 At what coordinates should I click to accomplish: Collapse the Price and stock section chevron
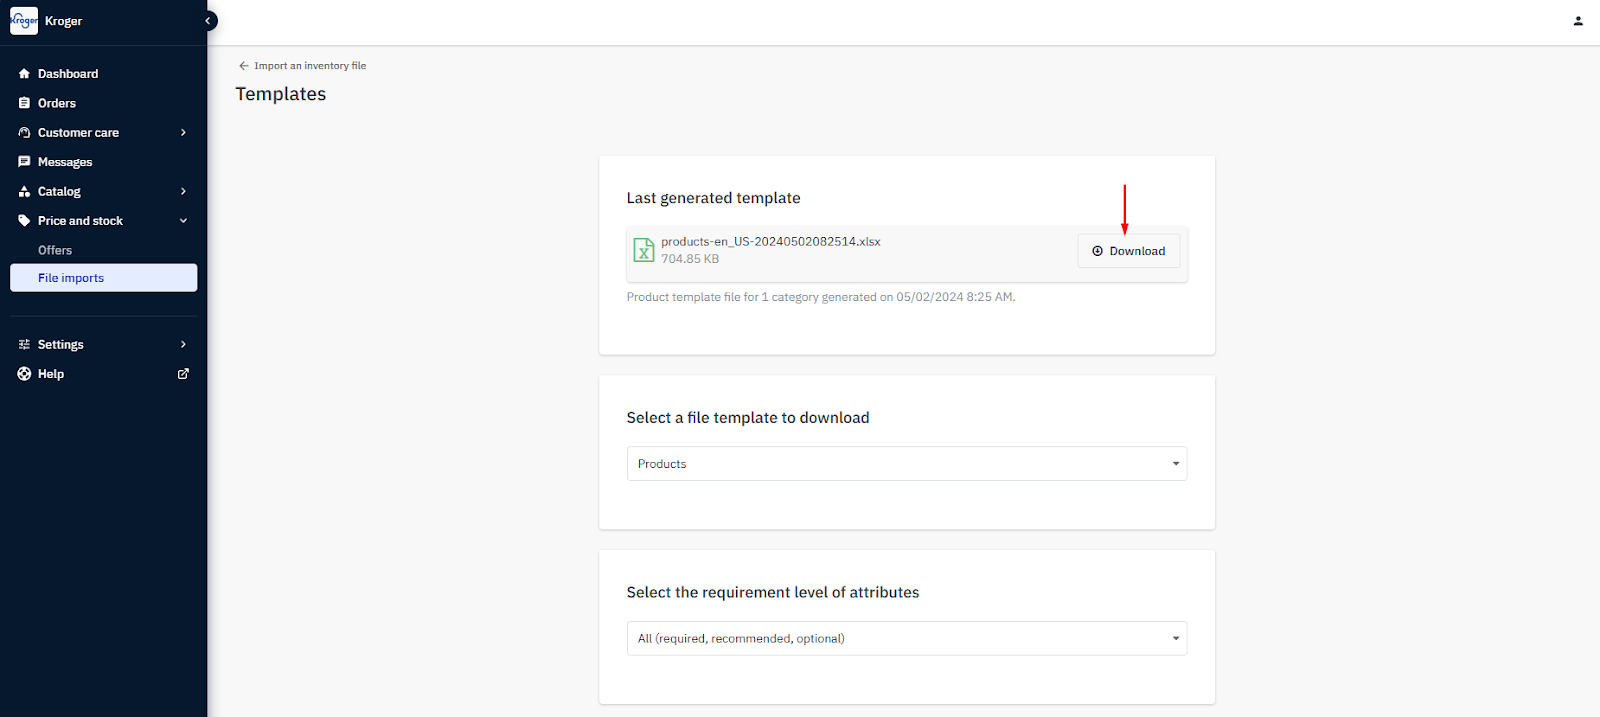(183, 221)
